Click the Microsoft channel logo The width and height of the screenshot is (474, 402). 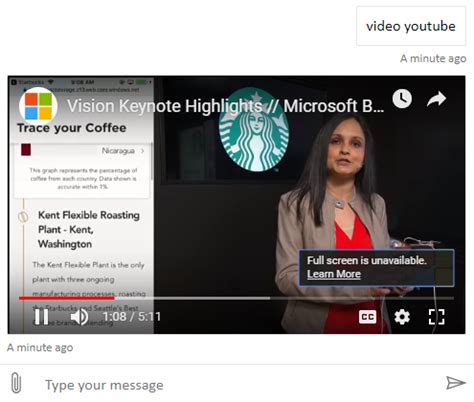(38, 106)
